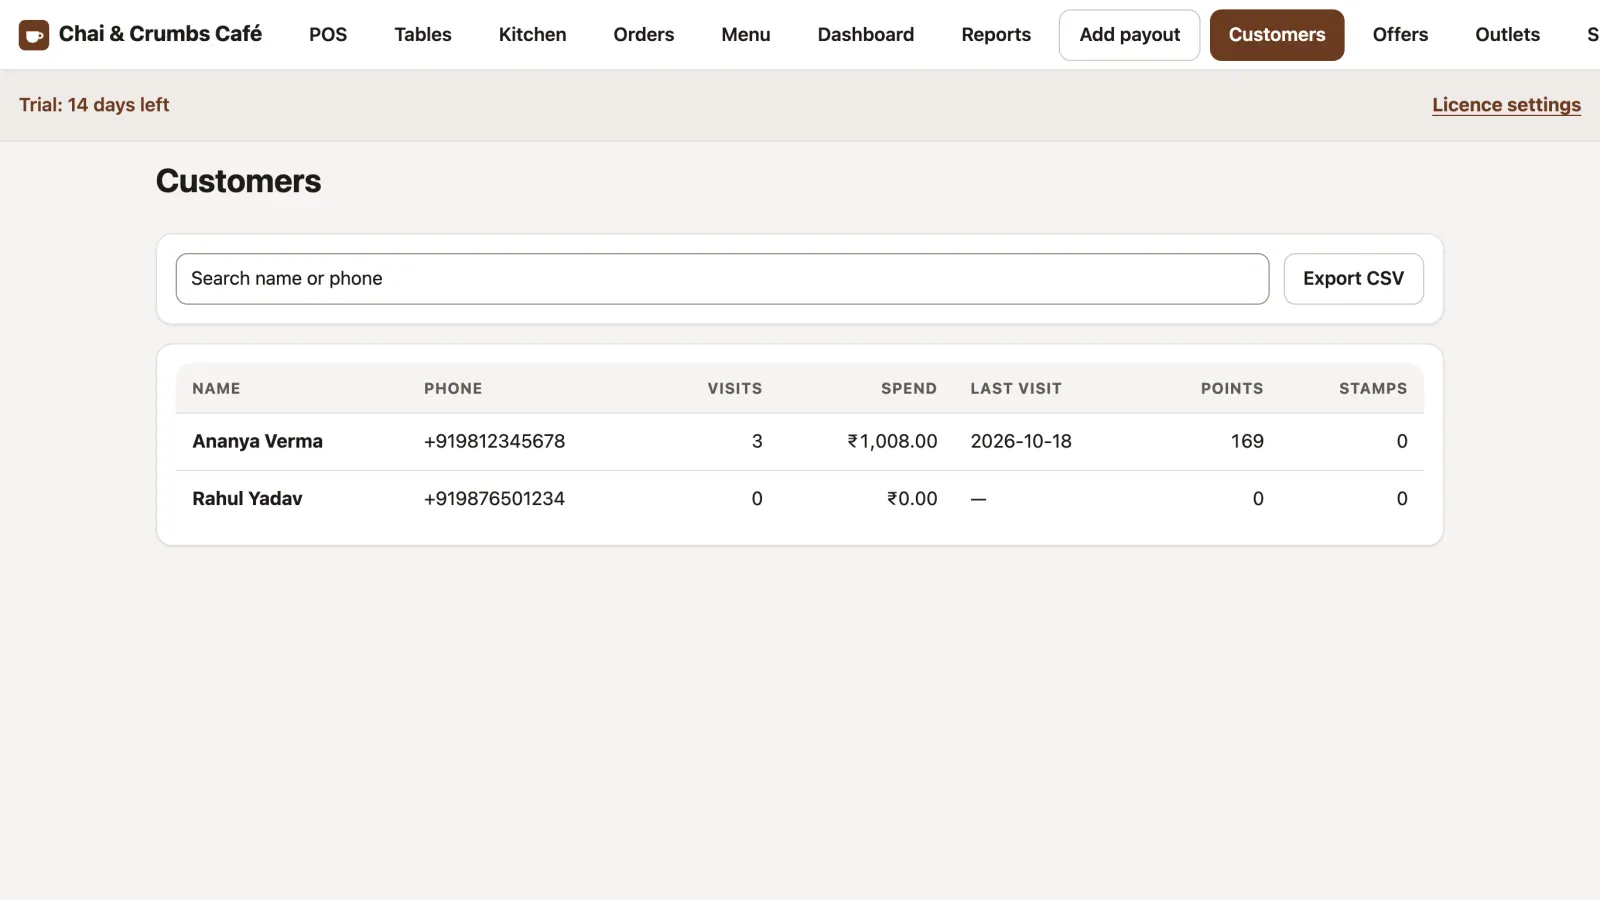Click the POINTS column header
This screenshot has height=900, width=1600.
[x=1232, y=389]
